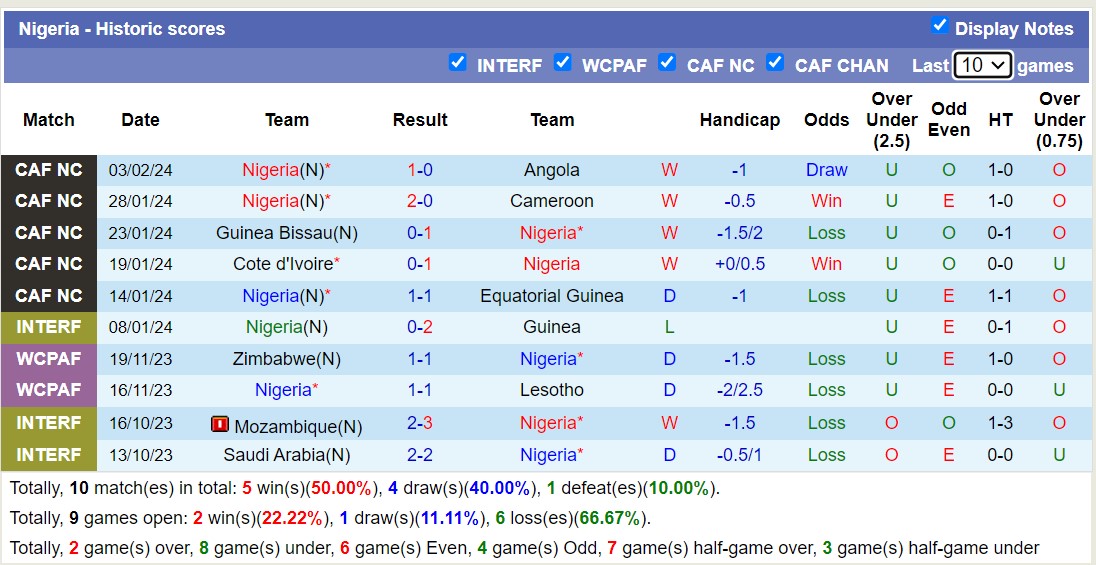Click HT score 1-1 in Equatorial Guinea row
Viewport: 1096px width, 565px height.
tap(1000, 296)
